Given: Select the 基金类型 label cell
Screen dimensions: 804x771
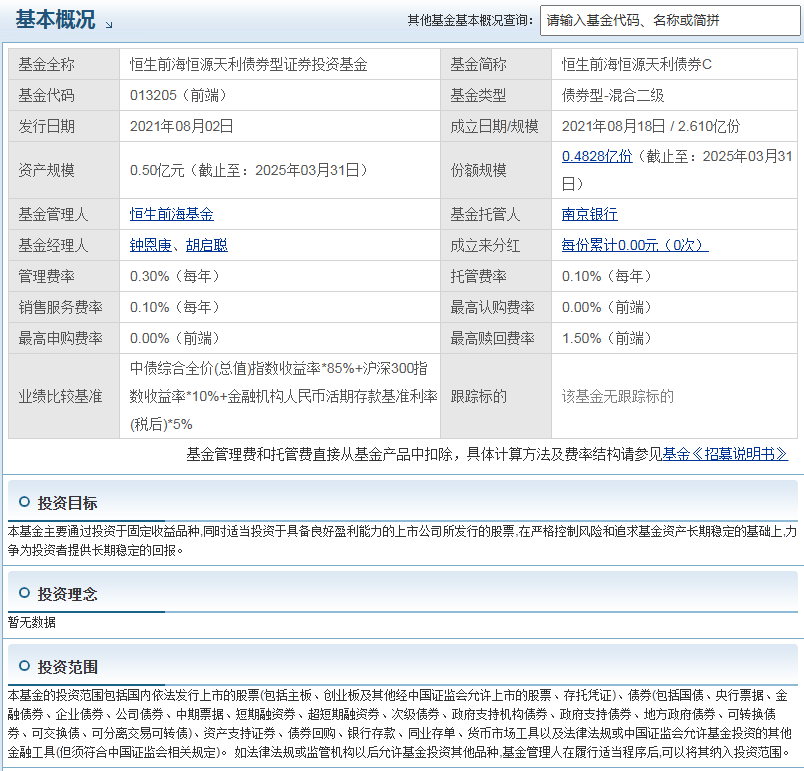Looking at the screenshot, I should [x=496, y=95].
